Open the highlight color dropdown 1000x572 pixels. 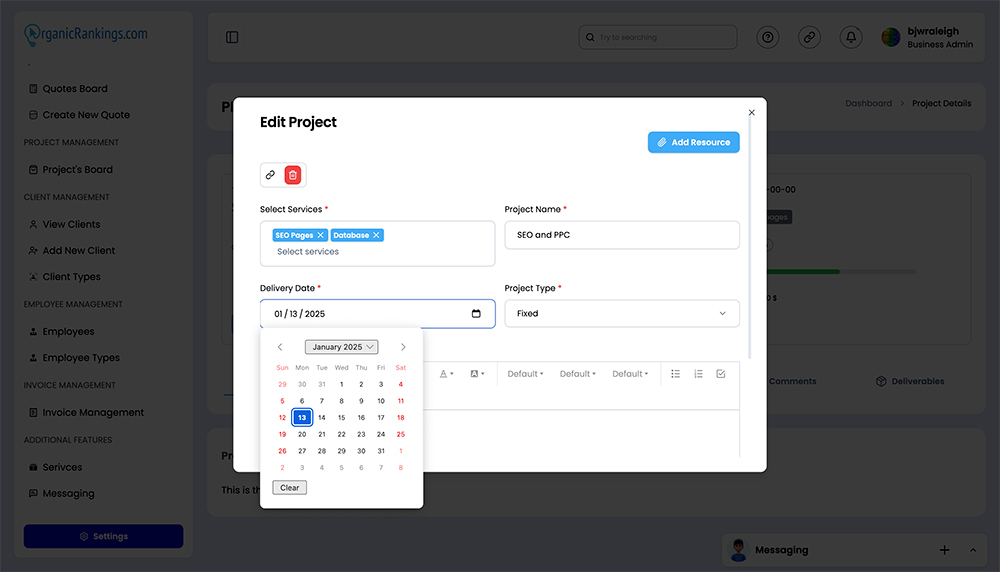click(x=478, y=374)
